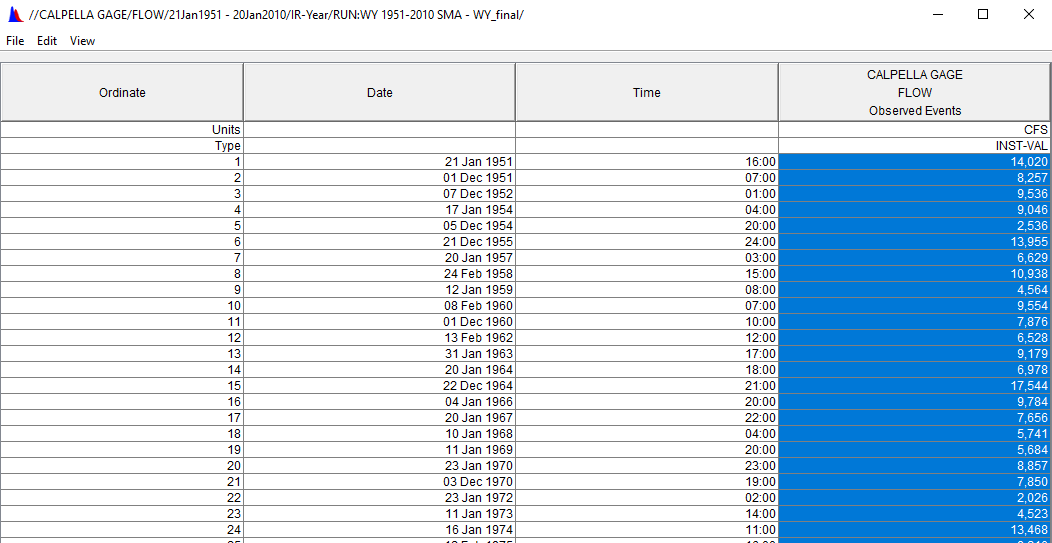Click time cell 23:00 in row 20
The height and width of the screenshot is (543, 1052).
coord(647,465)
